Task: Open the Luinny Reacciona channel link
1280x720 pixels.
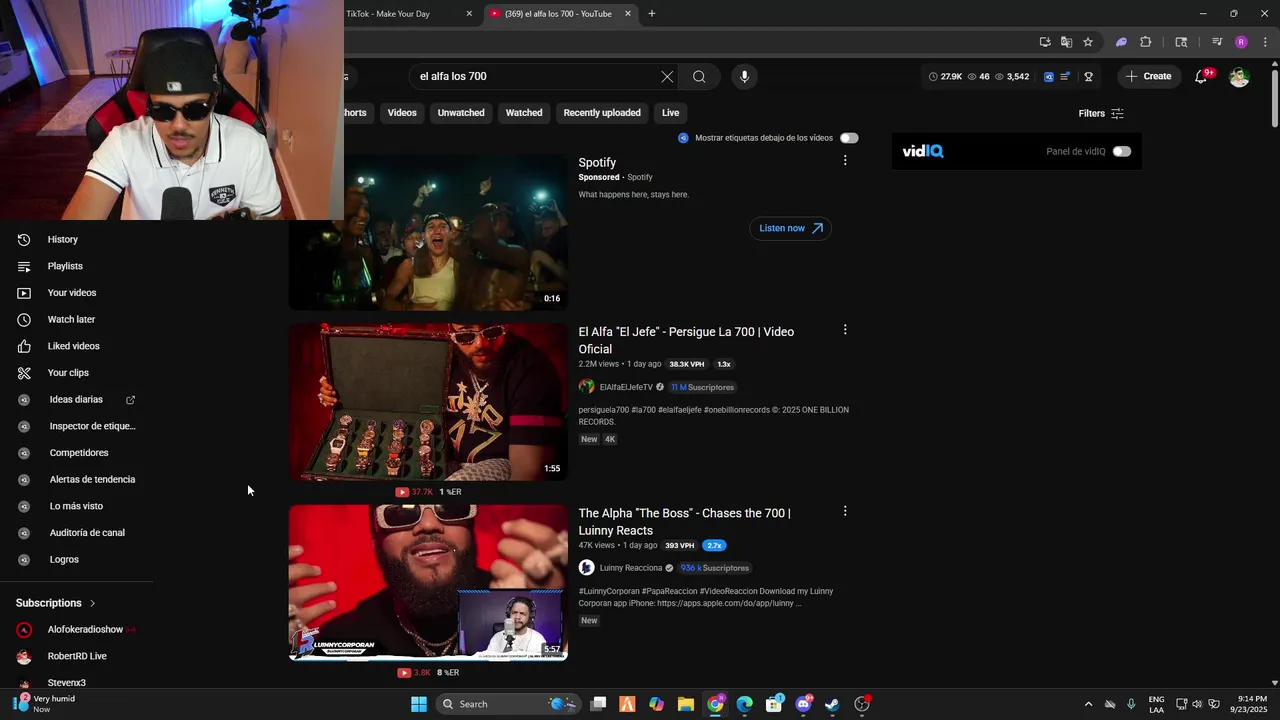Action: click(x=630, y=568)
